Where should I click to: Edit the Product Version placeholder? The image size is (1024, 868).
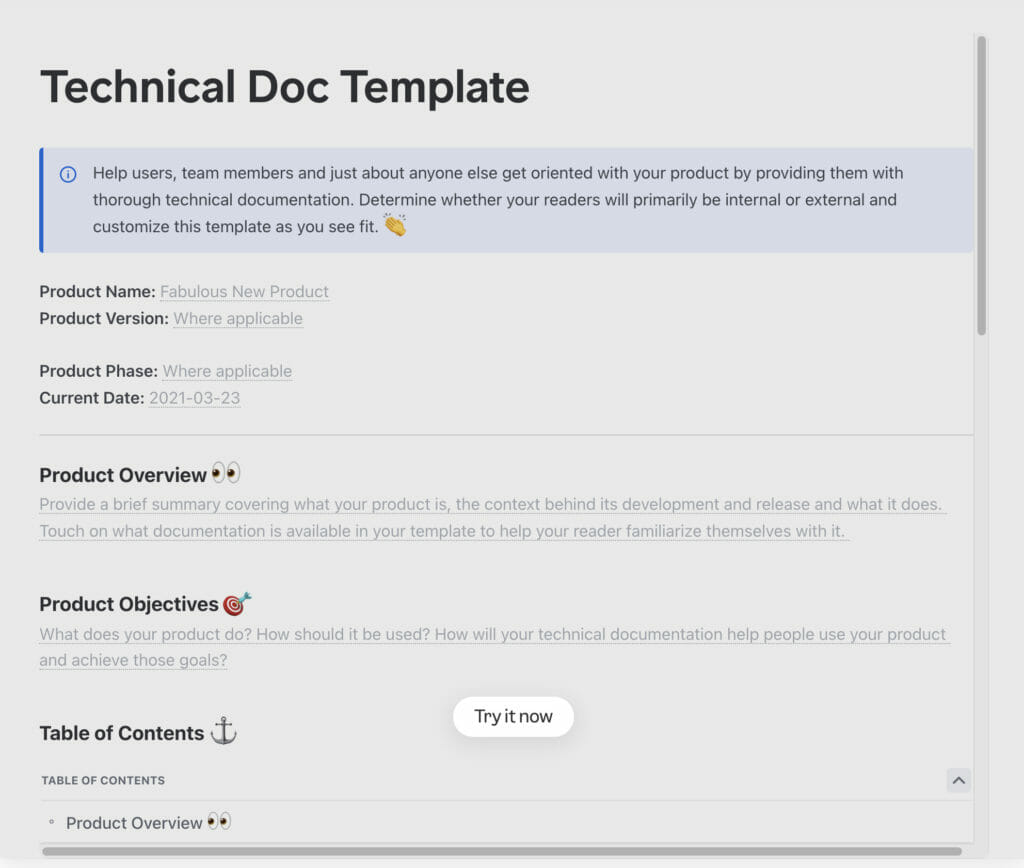pyautogui.click(x=237, y=318)
